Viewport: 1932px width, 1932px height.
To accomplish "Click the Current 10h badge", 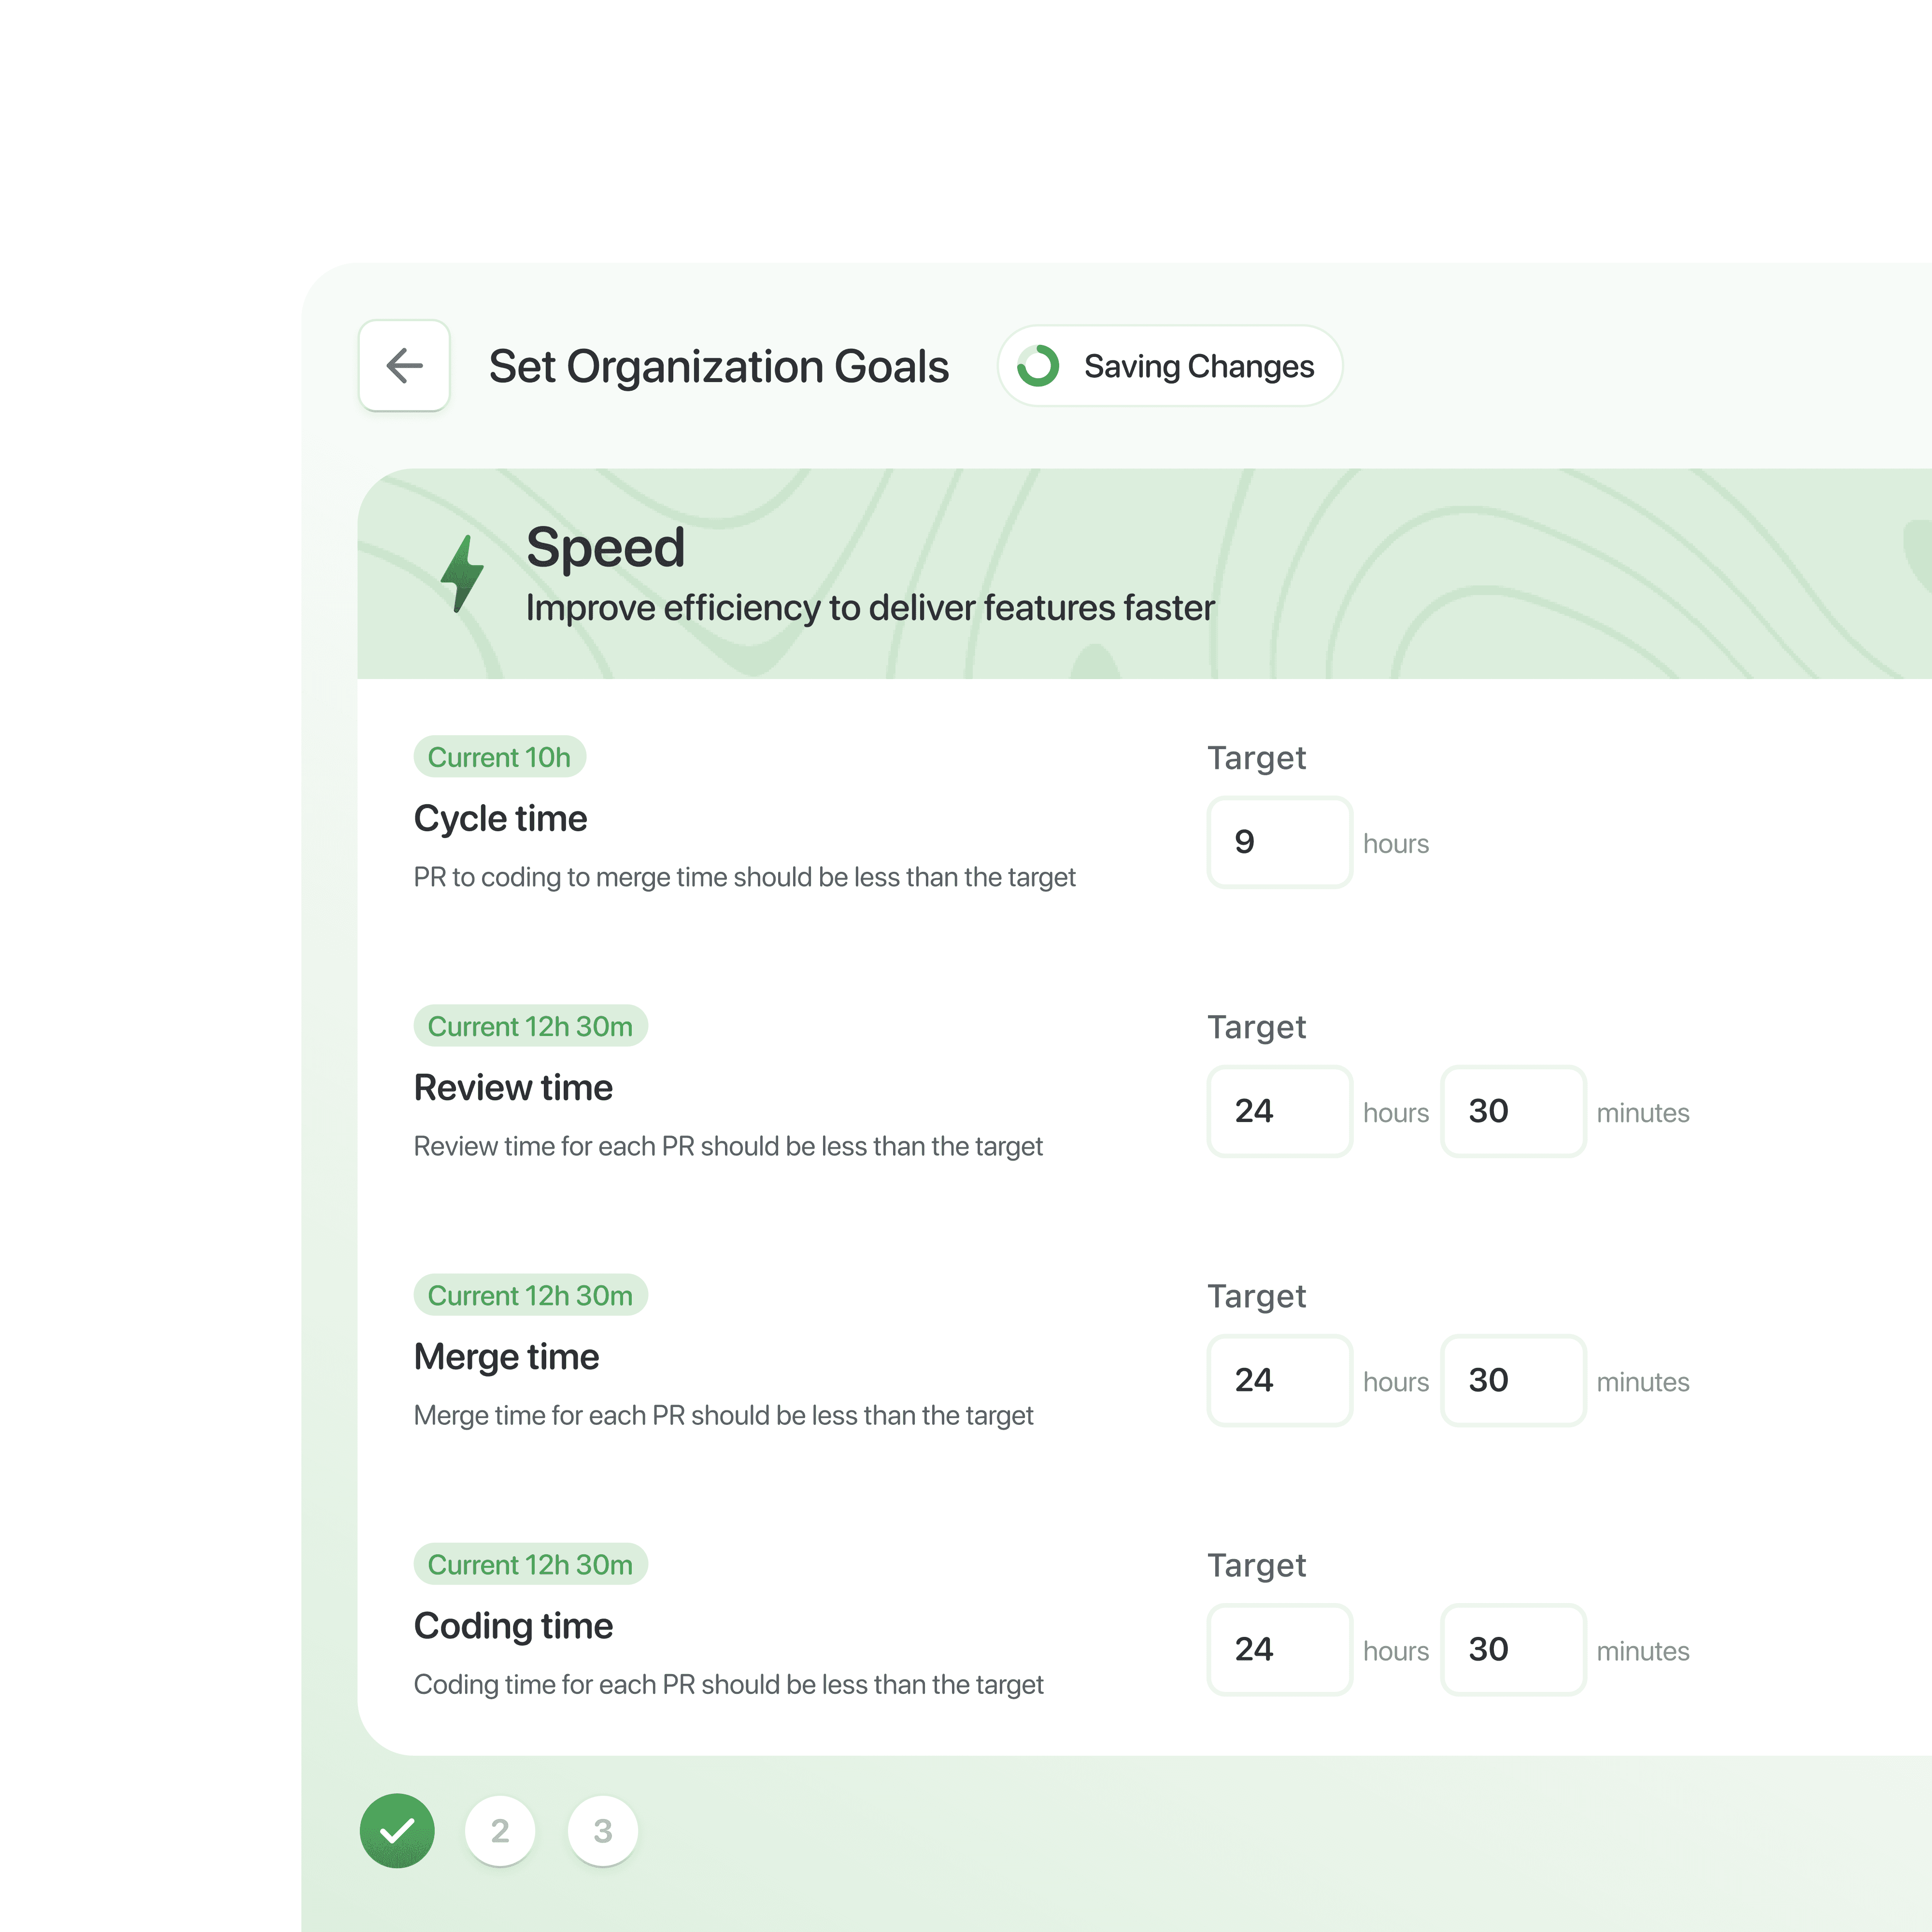I will [499, 757].
